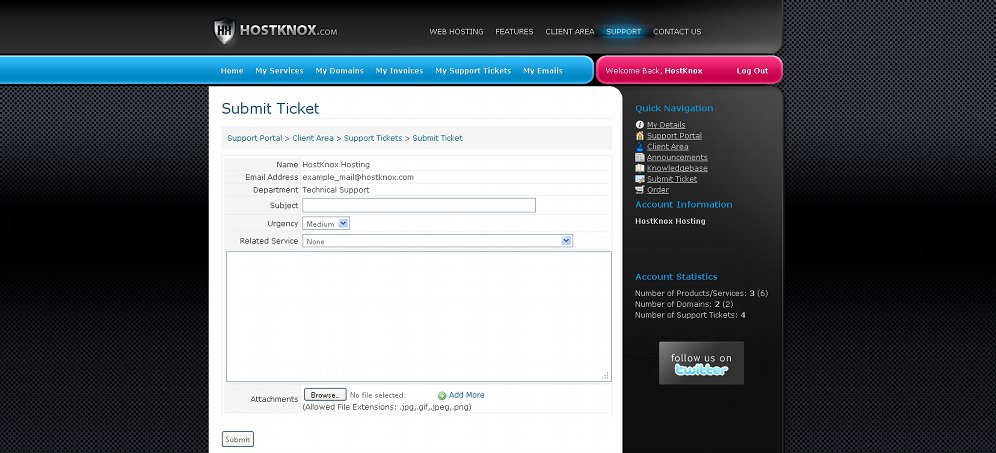Screen dimensions: 996x453
Task: Click the Number of Support Tickets: 4 line
Action: click(690, 314)
